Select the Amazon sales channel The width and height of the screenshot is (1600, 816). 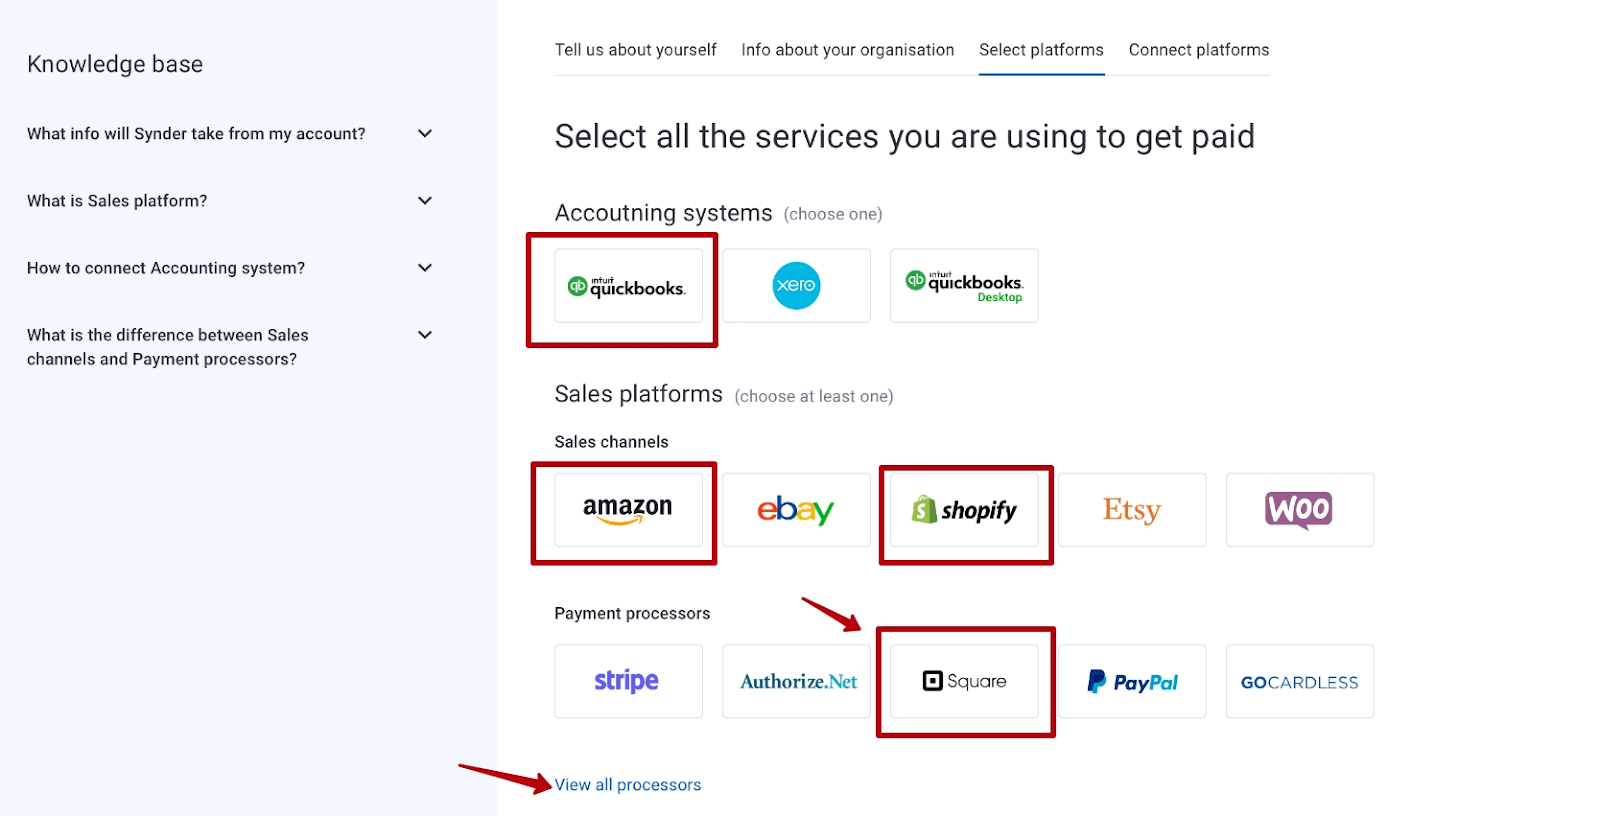pos(626,510)
